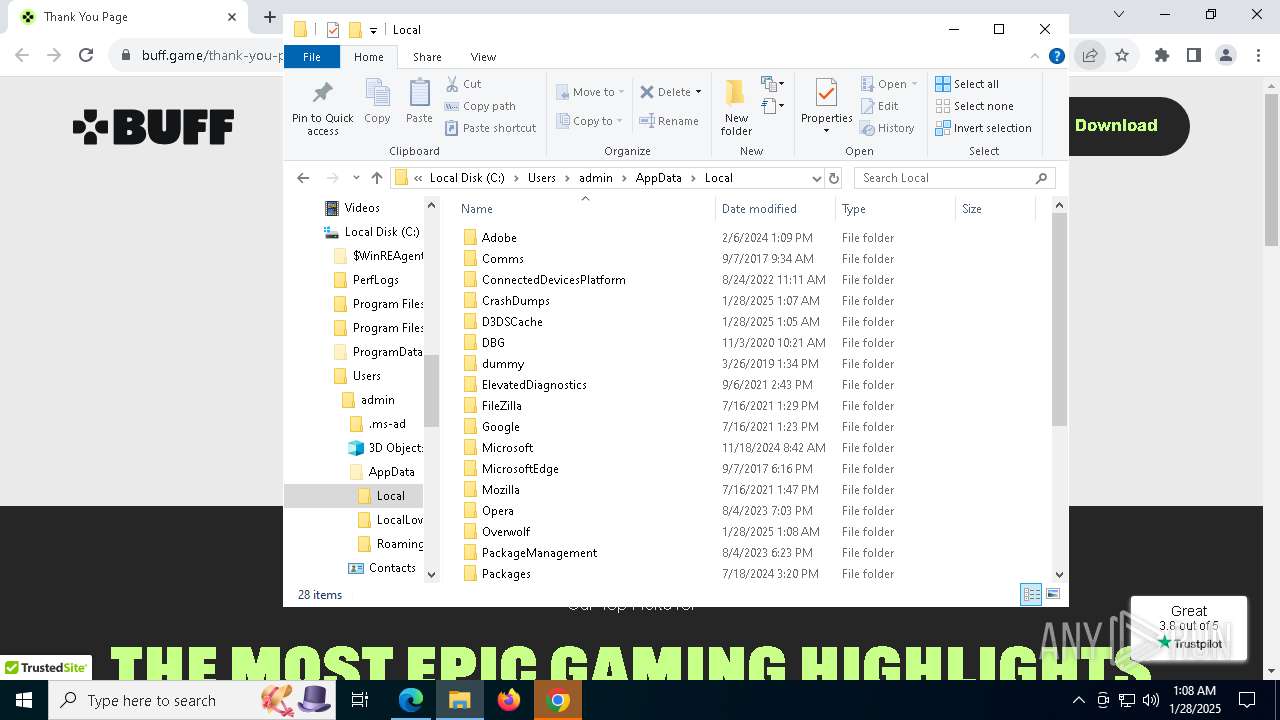Select the FileZilla folder
Viewport: 1280px width, 720px height.
[501, 406]
